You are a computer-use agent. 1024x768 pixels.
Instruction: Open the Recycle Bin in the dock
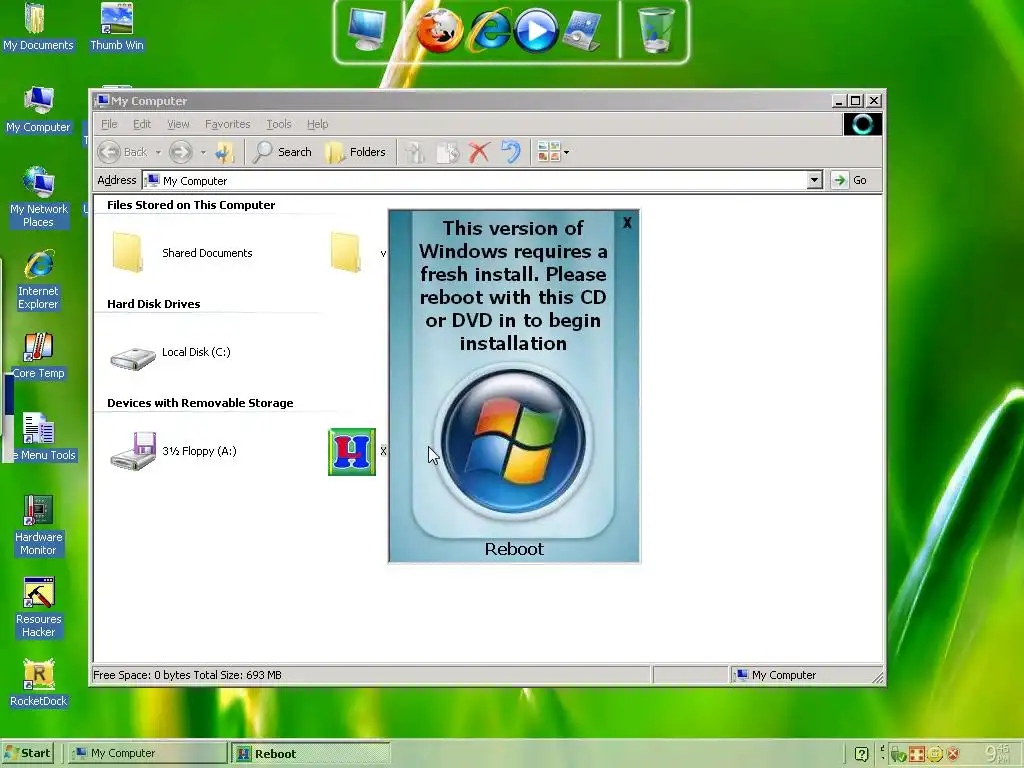point(655,31)
